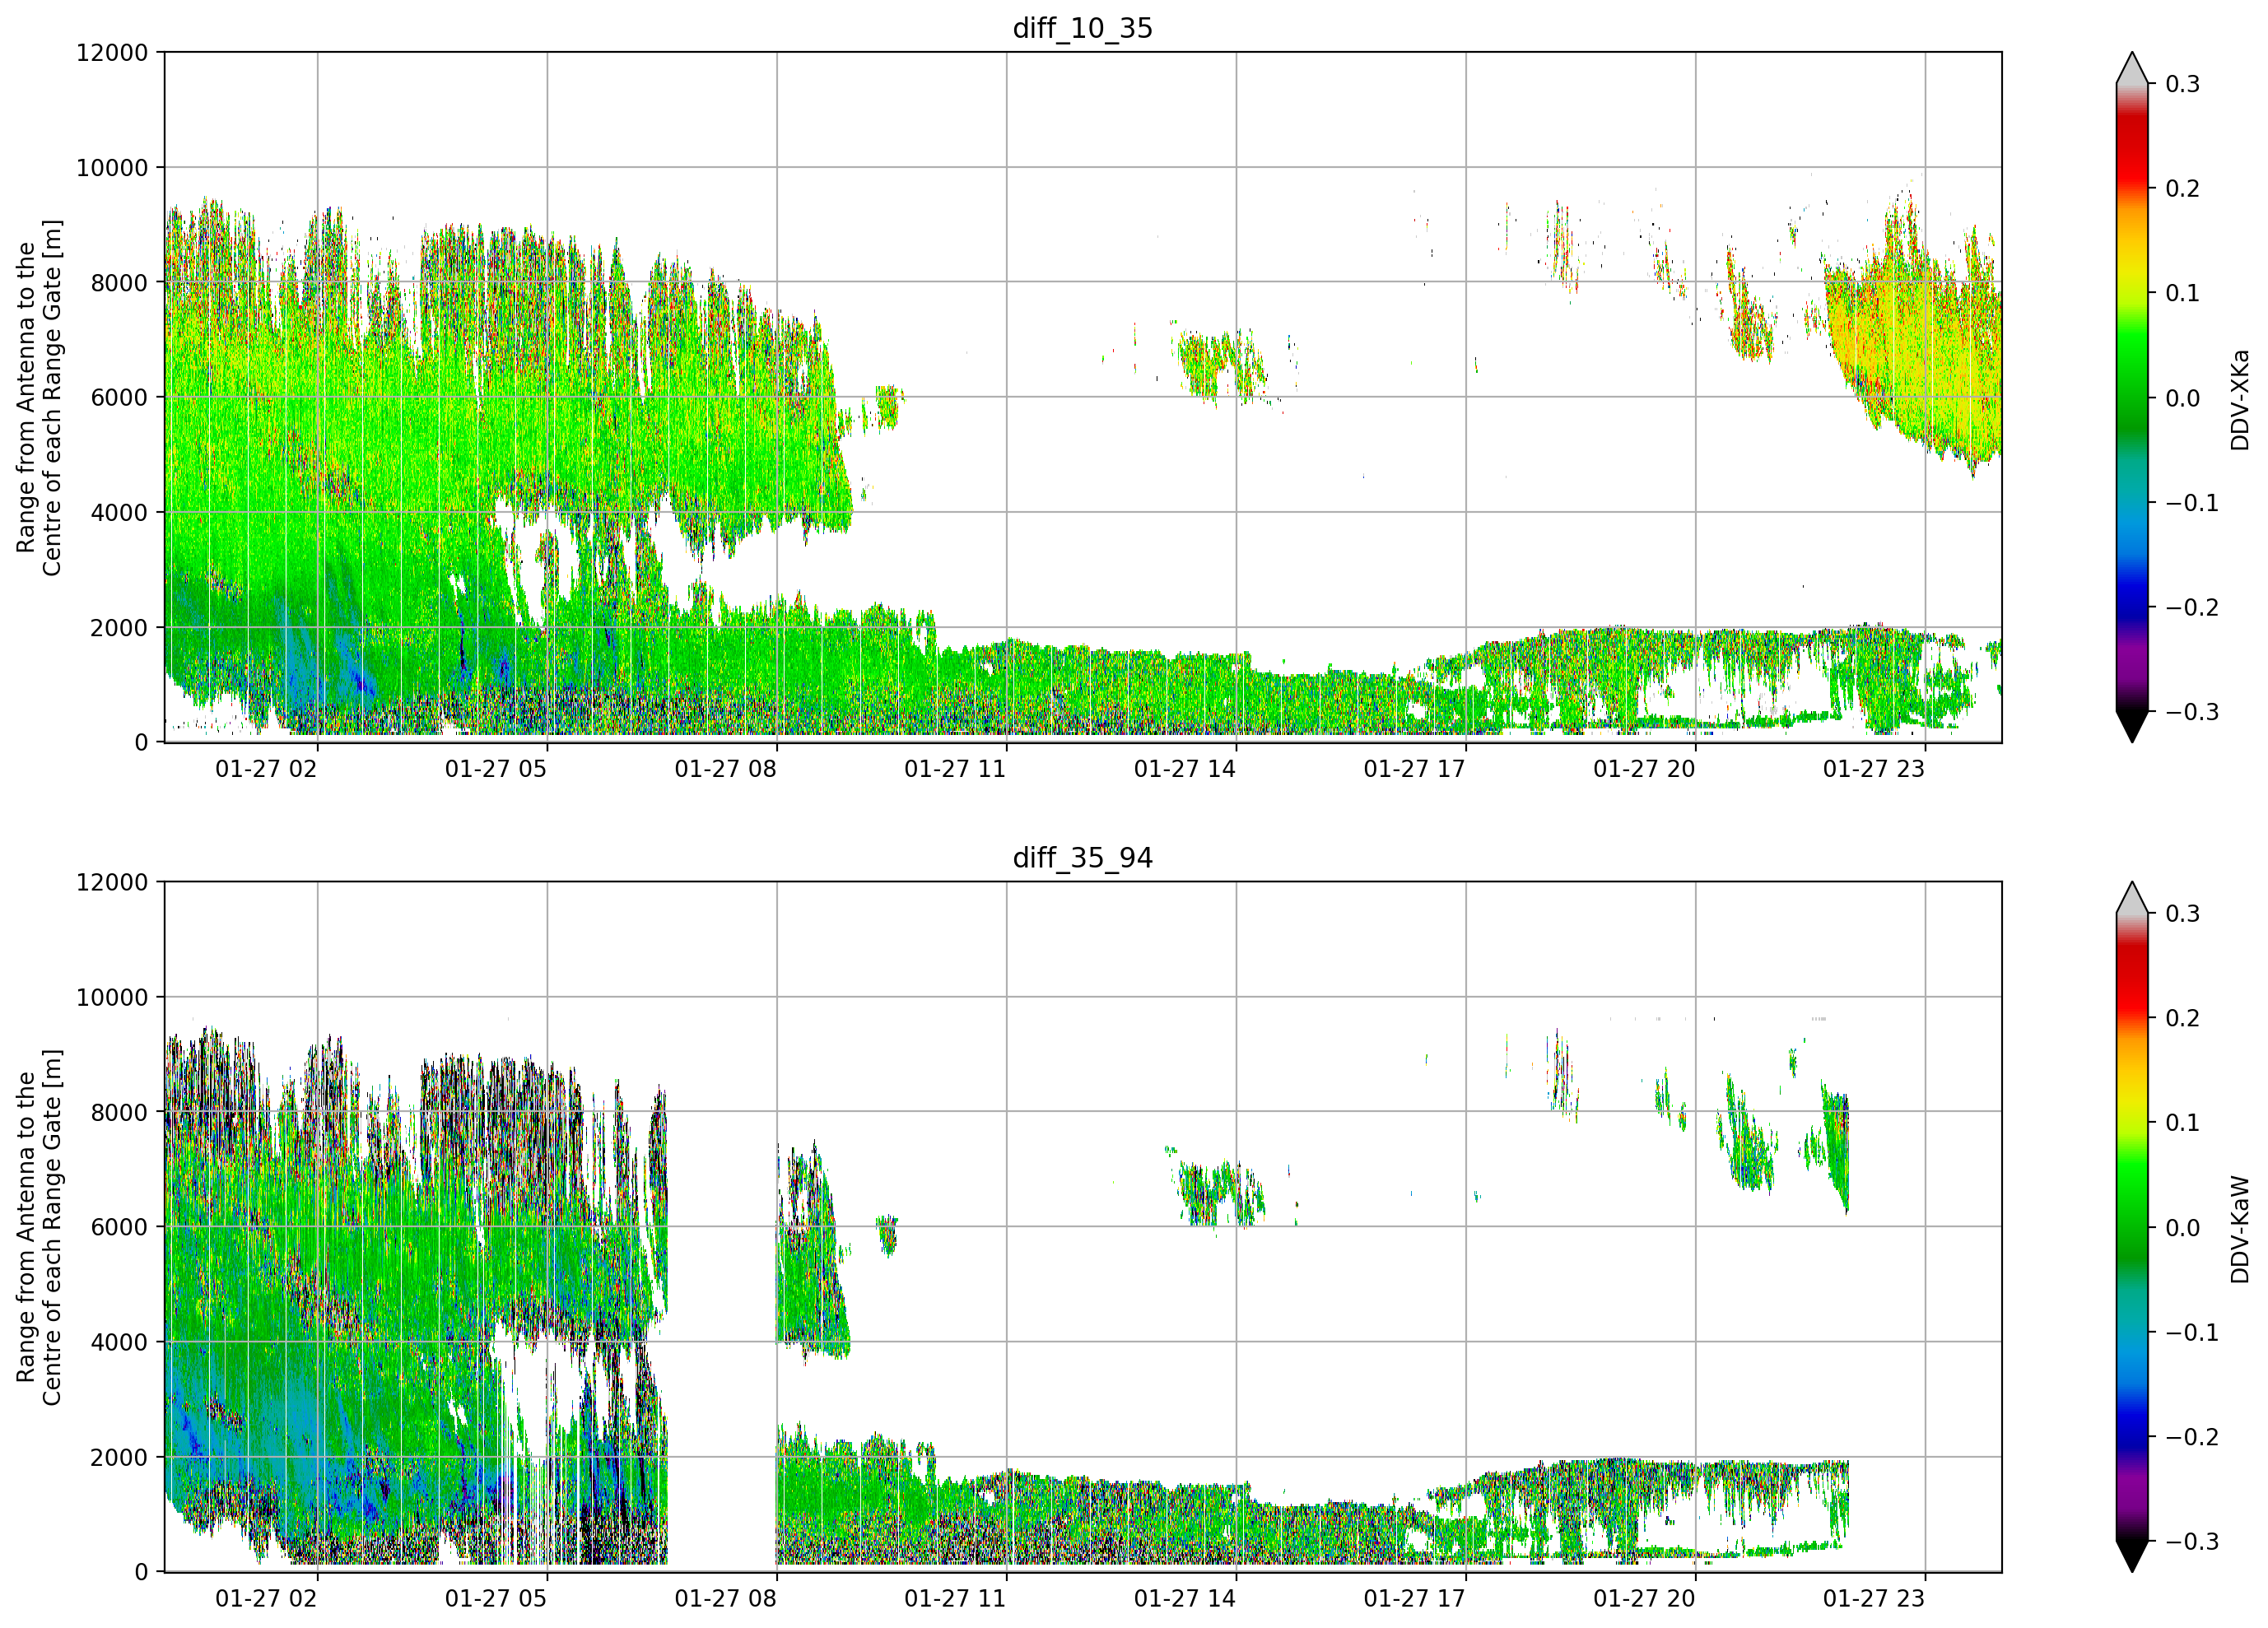Viewport: 2268px width, 1628px height.
Task: Select the DDV-KaW colorbar label
Action: click(x=2240, y=1229)
